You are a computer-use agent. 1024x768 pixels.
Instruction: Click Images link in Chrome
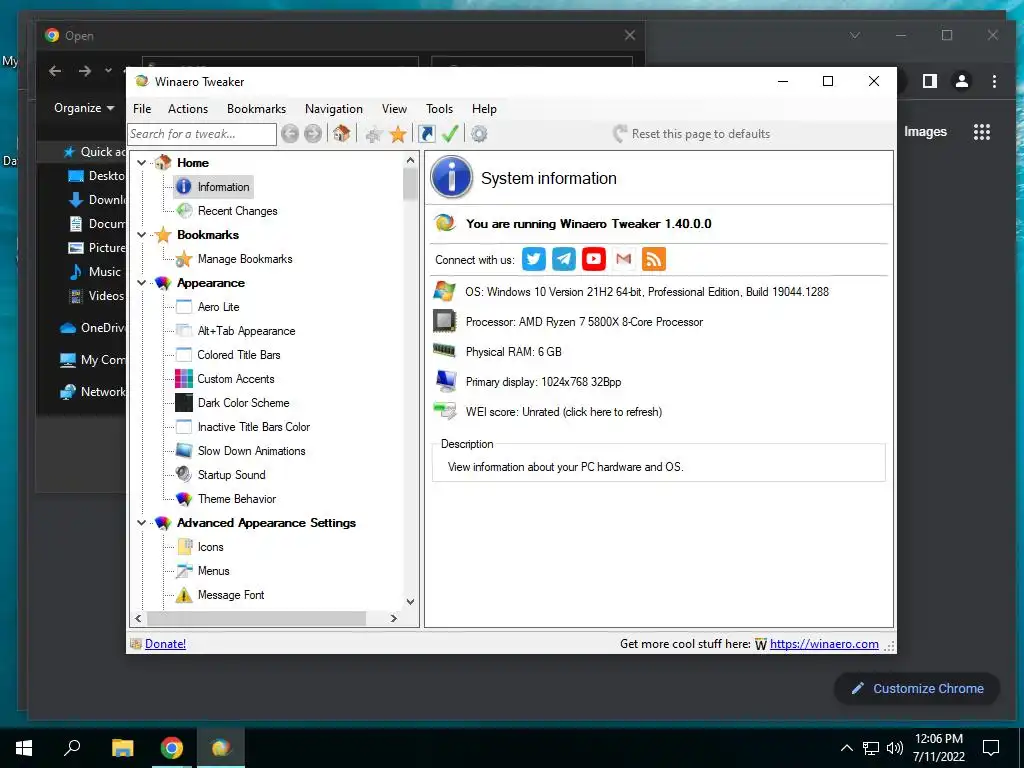coord(925,132)
